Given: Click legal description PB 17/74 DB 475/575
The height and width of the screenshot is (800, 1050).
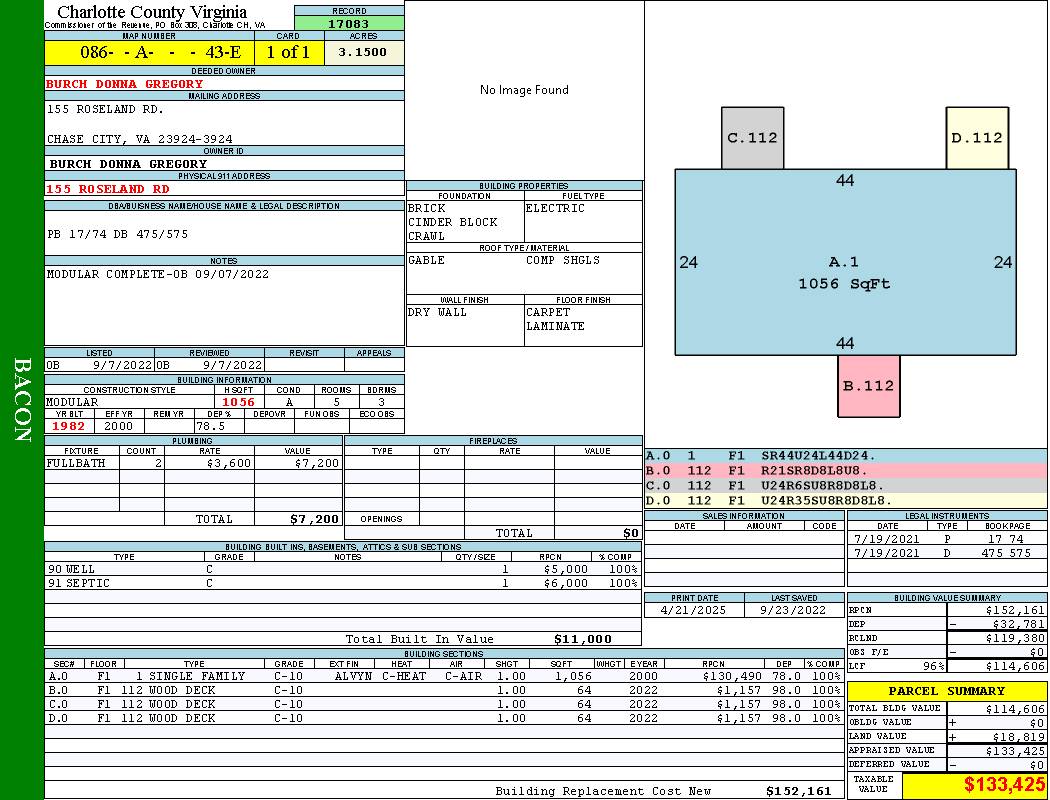Looking at the screenshot, I should [x=118, y=234].
